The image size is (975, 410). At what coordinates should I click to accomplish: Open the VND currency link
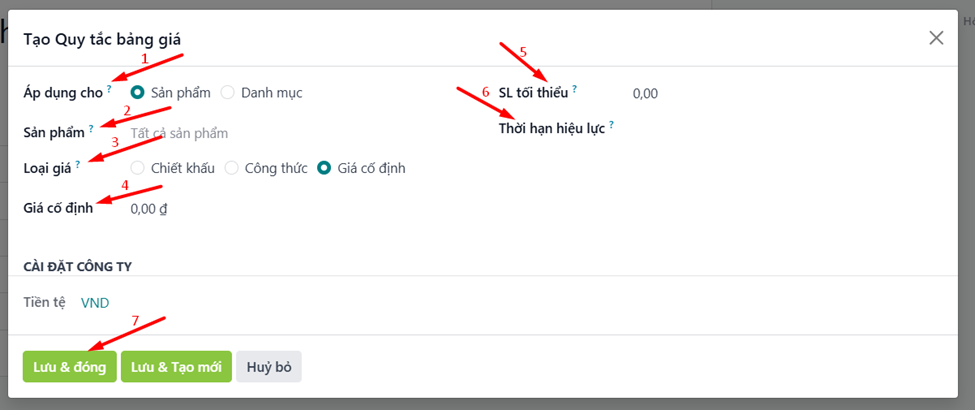95,302
